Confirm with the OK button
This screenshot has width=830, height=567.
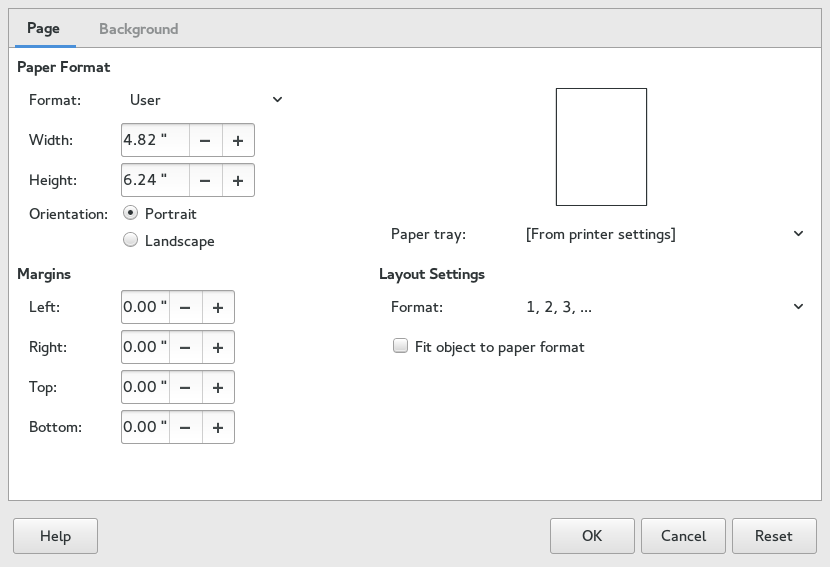[x=592, y=536]
